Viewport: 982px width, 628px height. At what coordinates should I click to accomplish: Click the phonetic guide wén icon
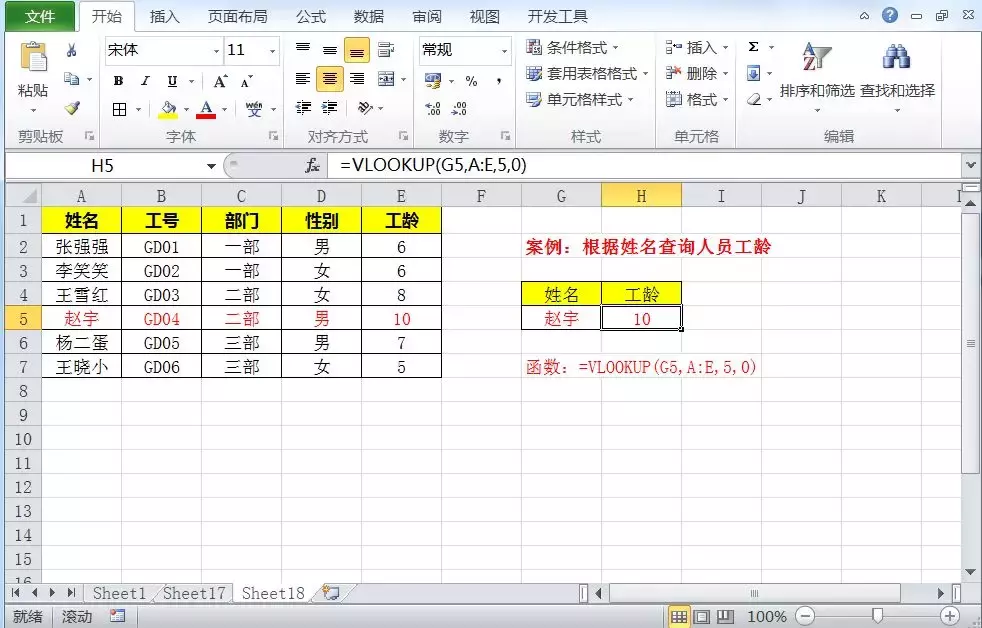(x=254, y=110)
